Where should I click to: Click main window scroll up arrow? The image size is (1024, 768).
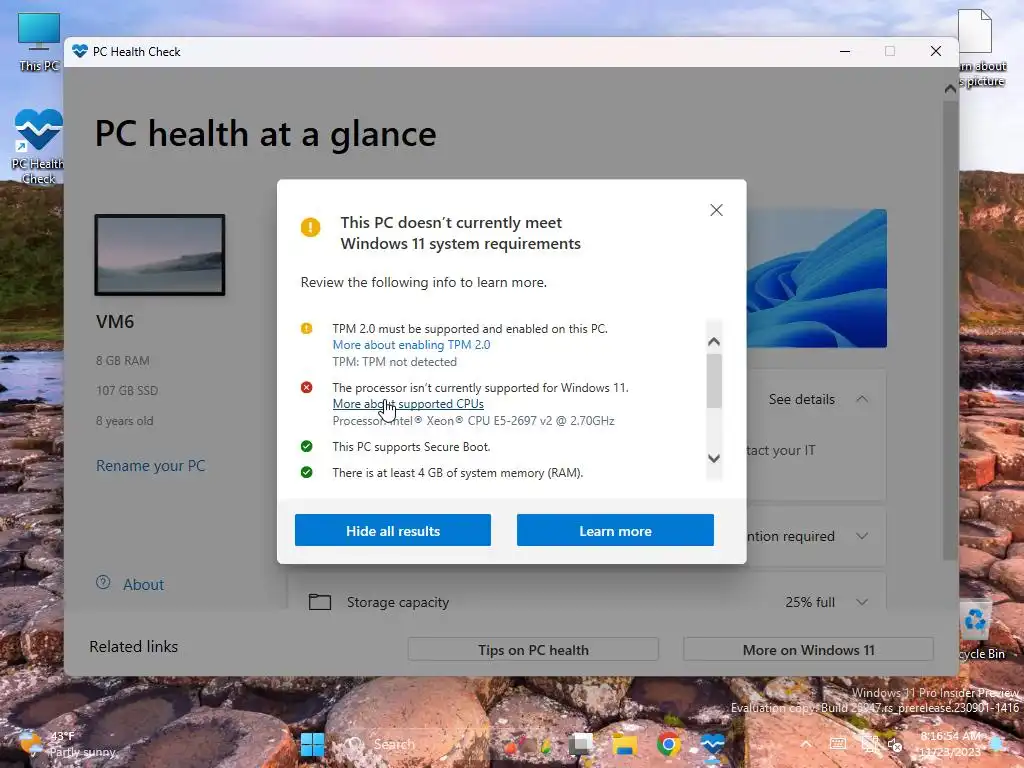point(950,89)
